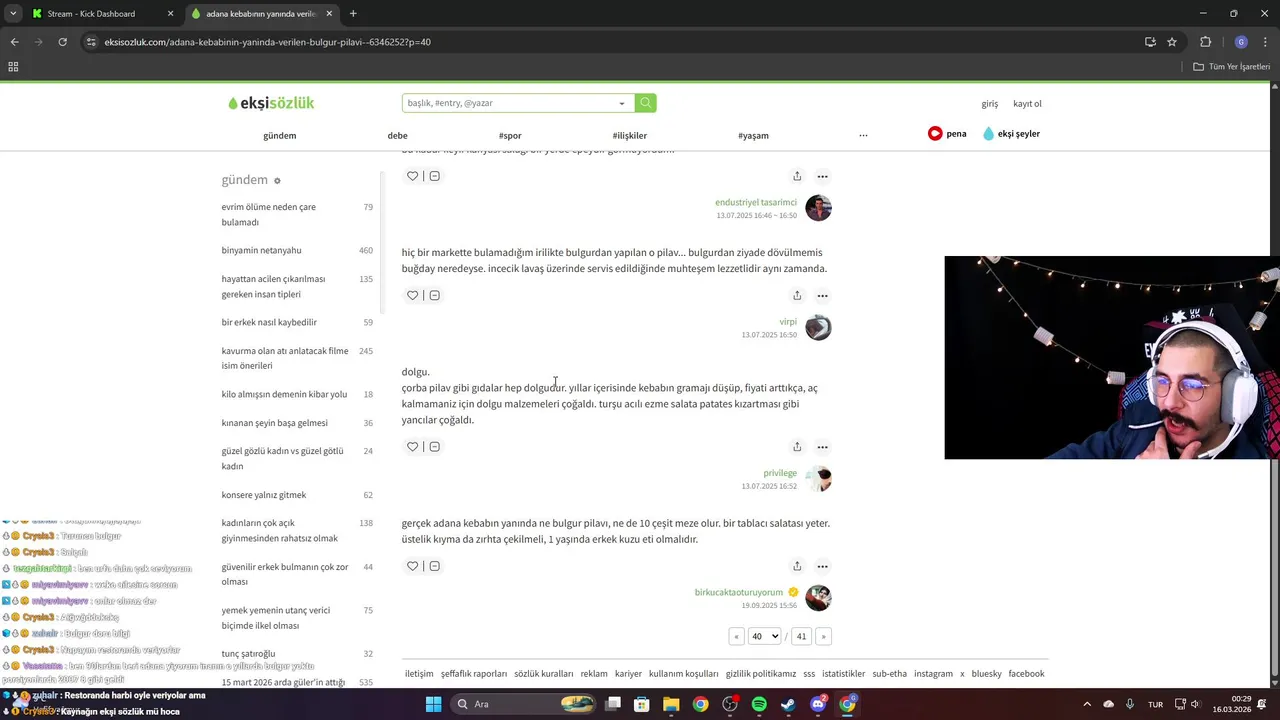This screenshot has width=1280, height=720.
Task: Open the #ilişkiler channel
Action: [x=630, y=135]
